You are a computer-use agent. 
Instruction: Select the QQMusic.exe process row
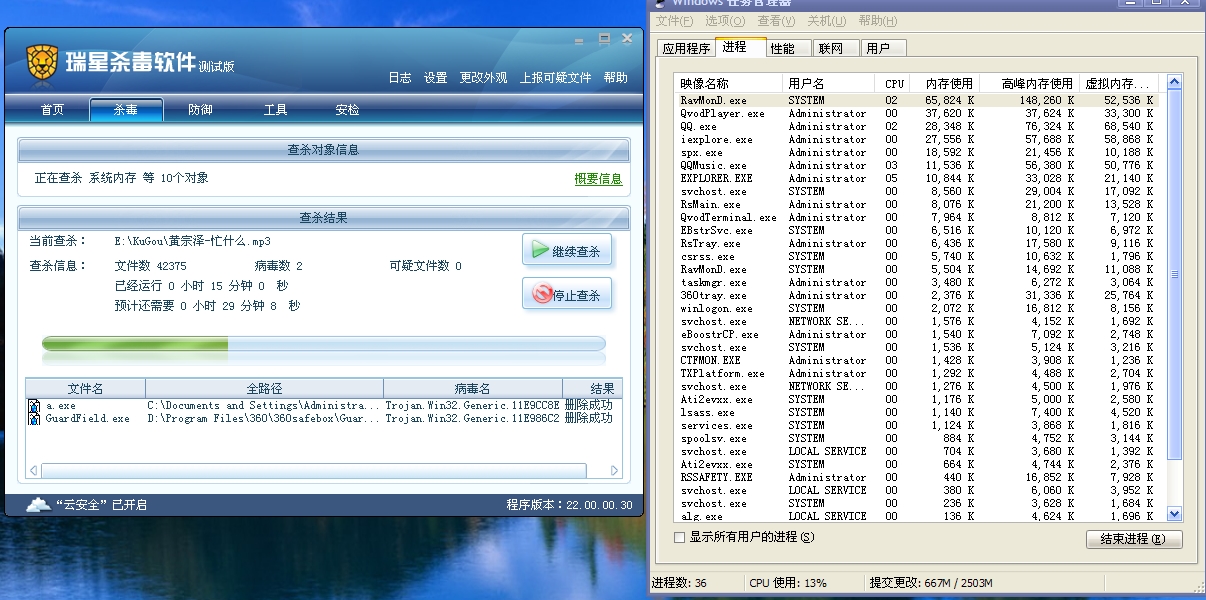[917, 166]
